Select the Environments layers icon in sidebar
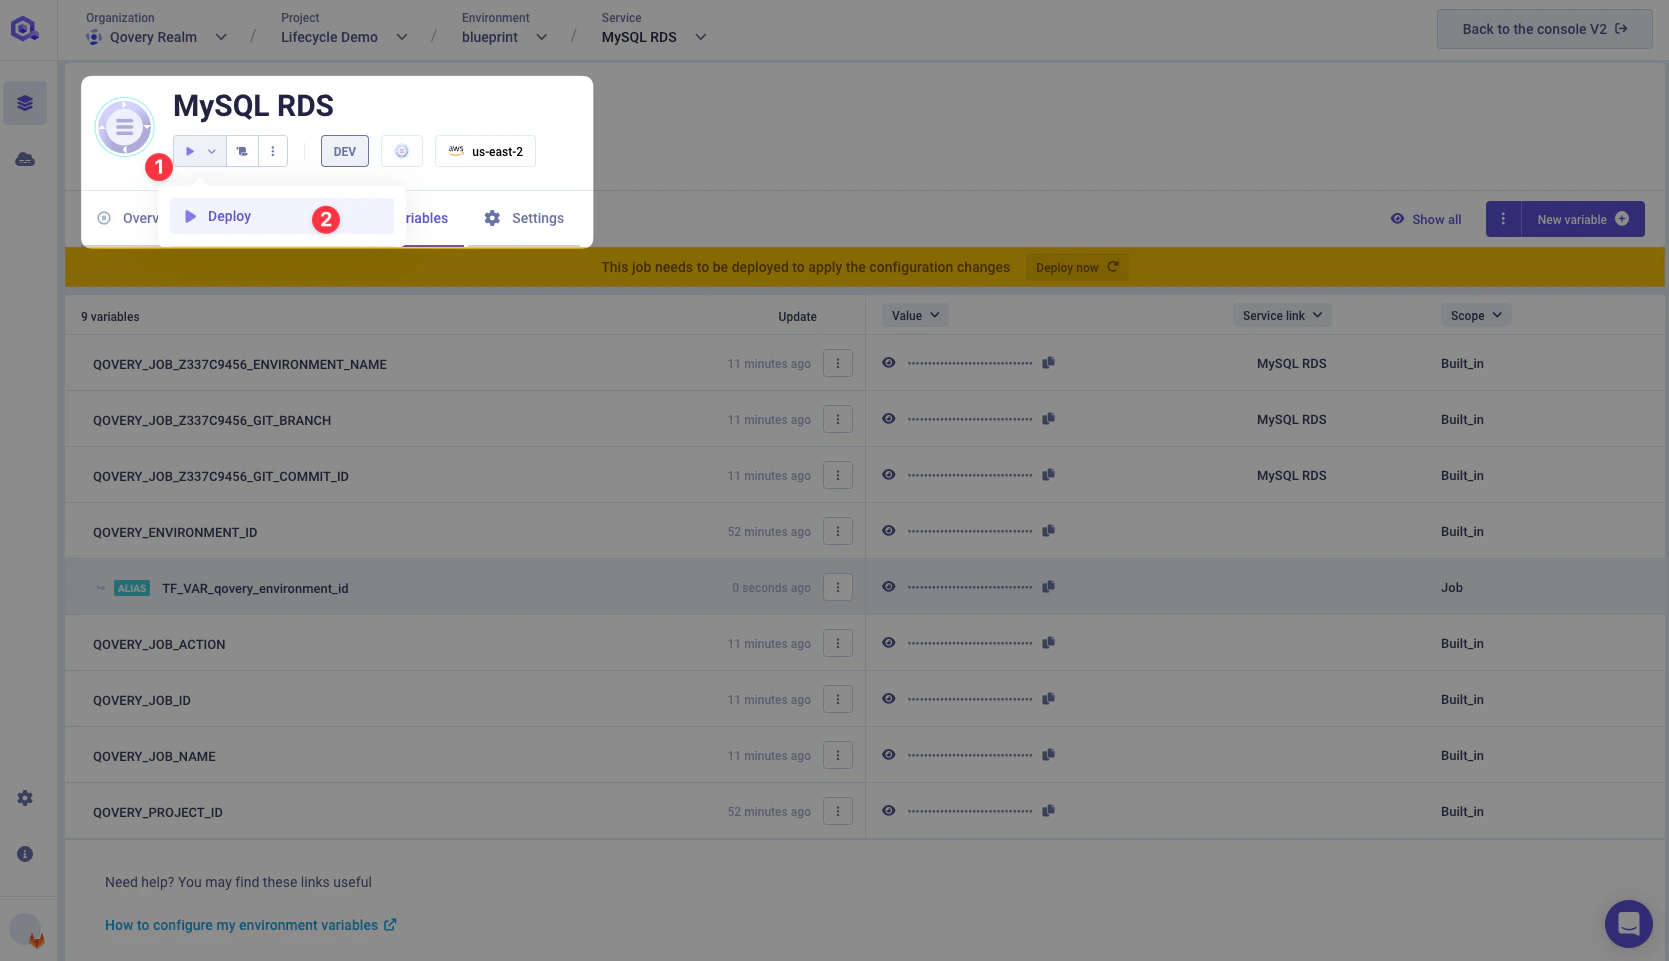 (24, 103)
